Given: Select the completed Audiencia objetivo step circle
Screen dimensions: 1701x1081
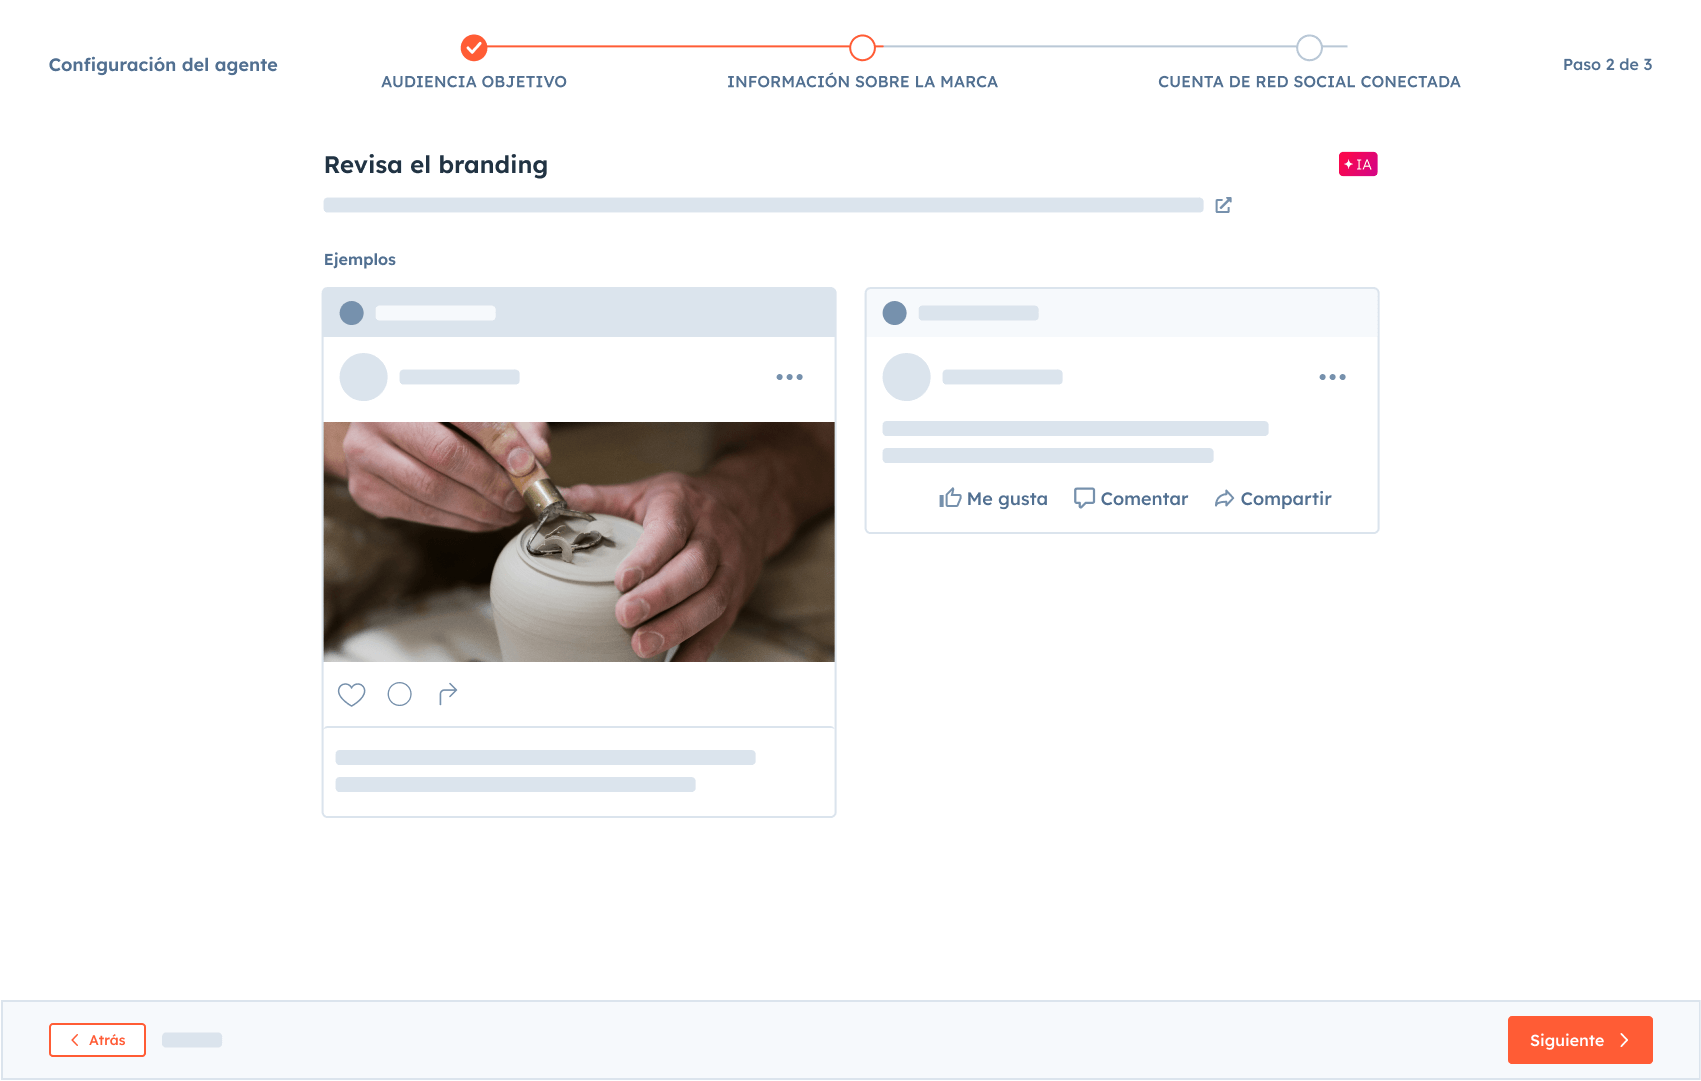Looking at the screenshot, I should (x=474, y=47).
